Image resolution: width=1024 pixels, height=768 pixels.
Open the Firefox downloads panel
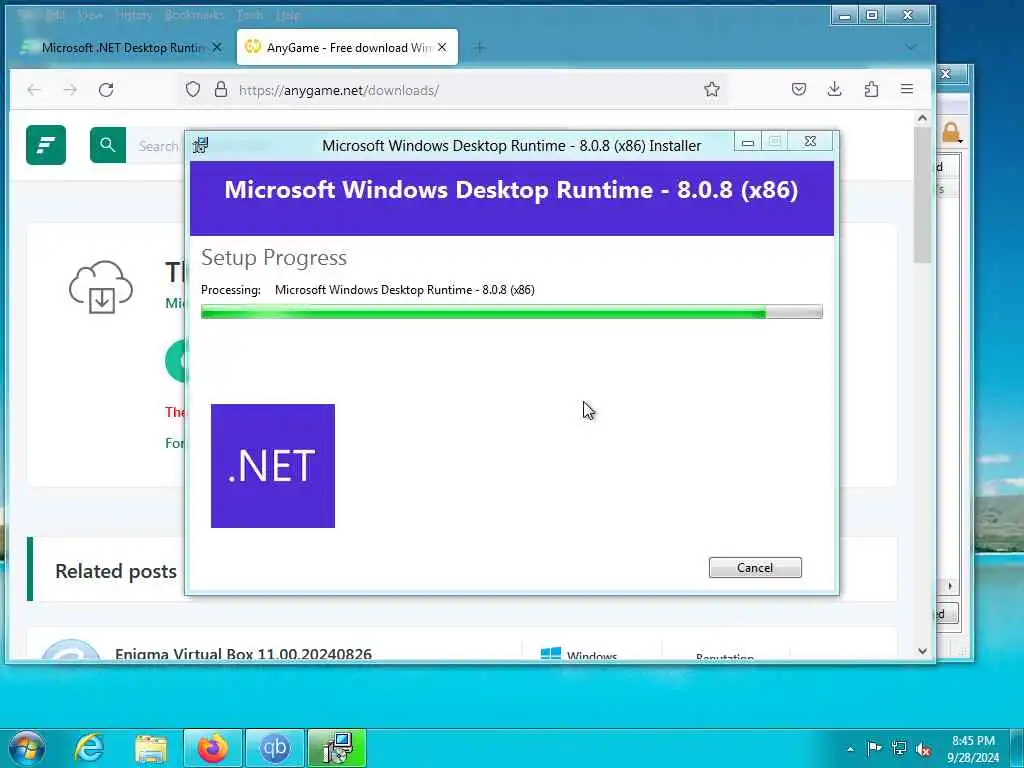[x=835, y=89]
